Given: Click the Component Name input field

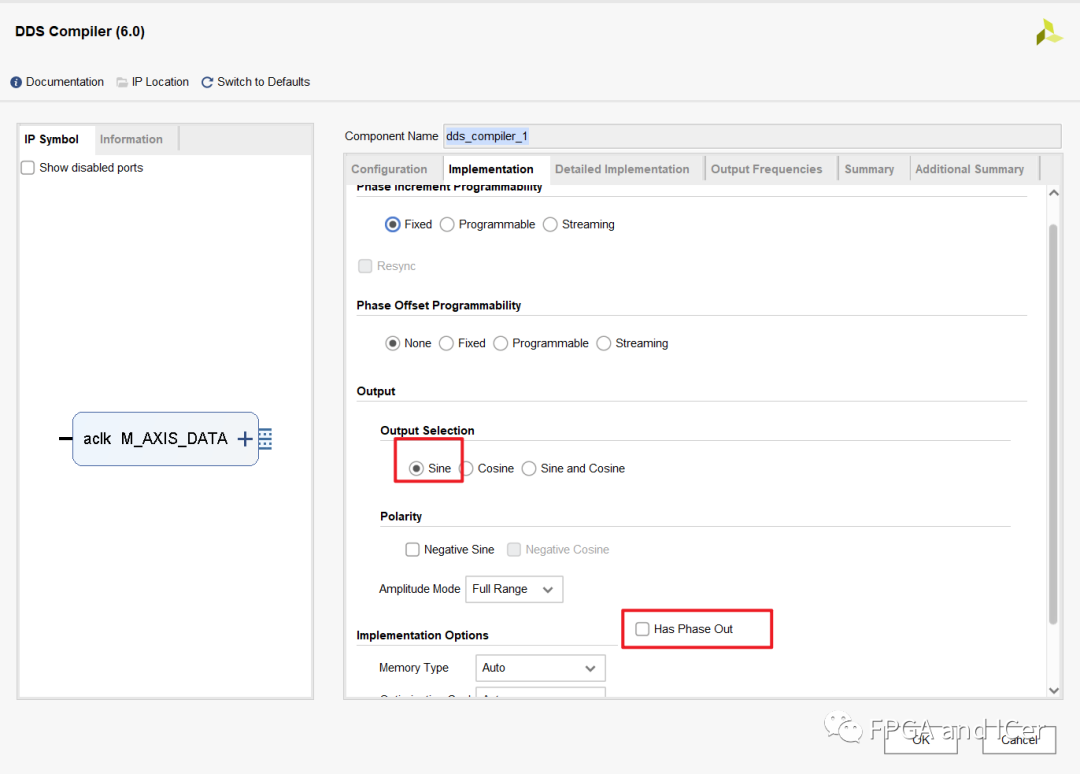Looking at the screenshot, I should (752, 136).
